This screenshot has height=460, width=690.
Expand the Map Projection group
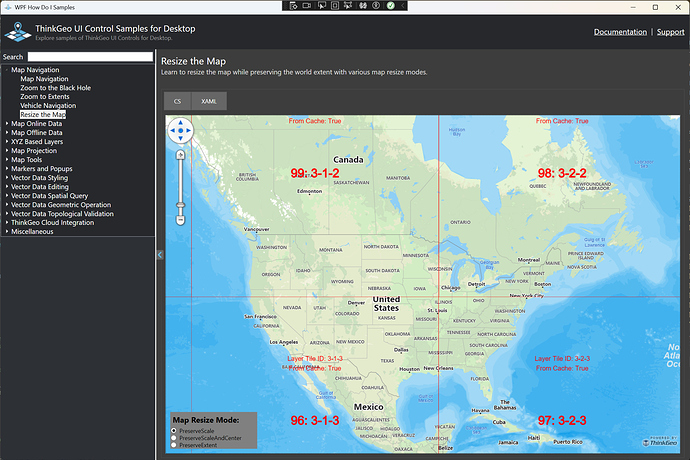[7, 151]
